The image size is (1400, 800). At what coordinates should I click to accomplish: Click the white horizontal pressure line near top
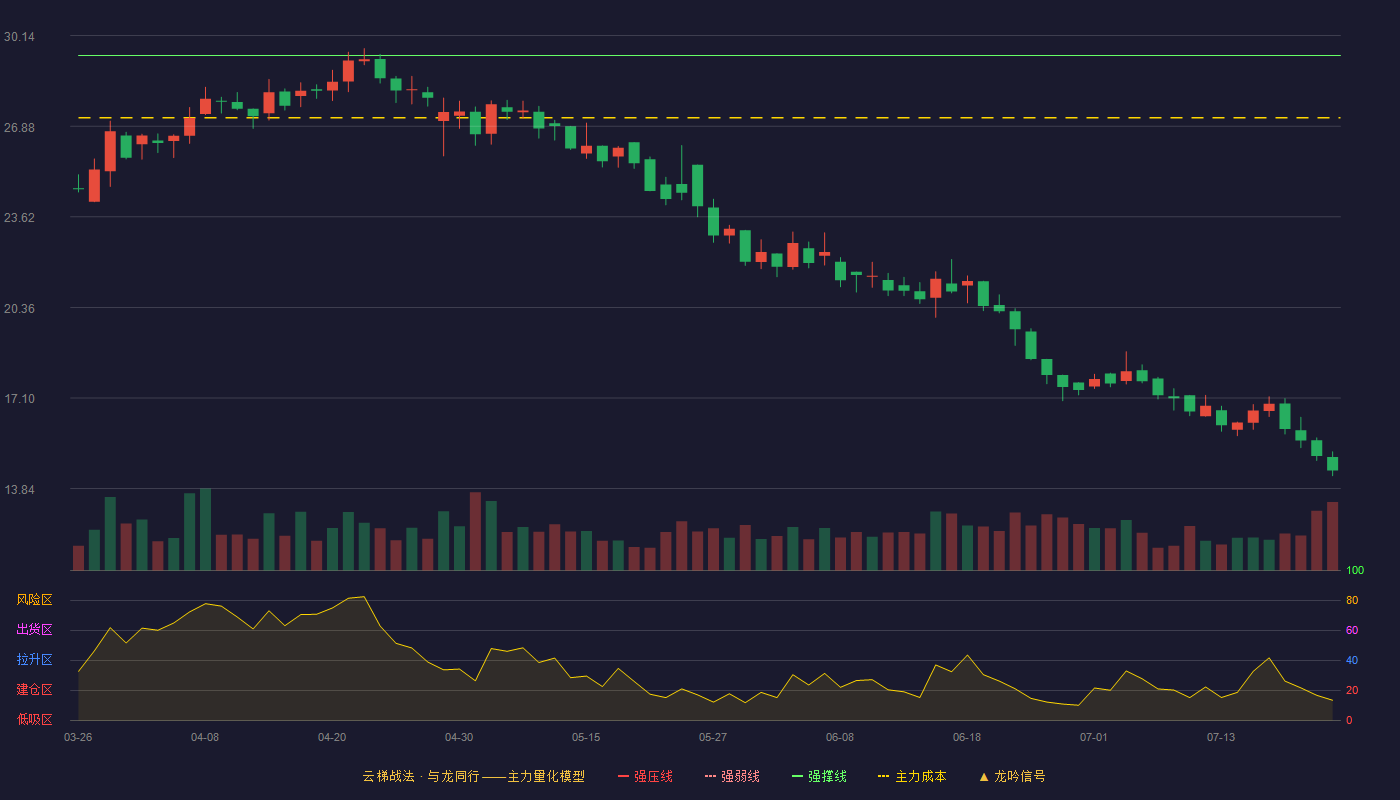click(709, 55)
